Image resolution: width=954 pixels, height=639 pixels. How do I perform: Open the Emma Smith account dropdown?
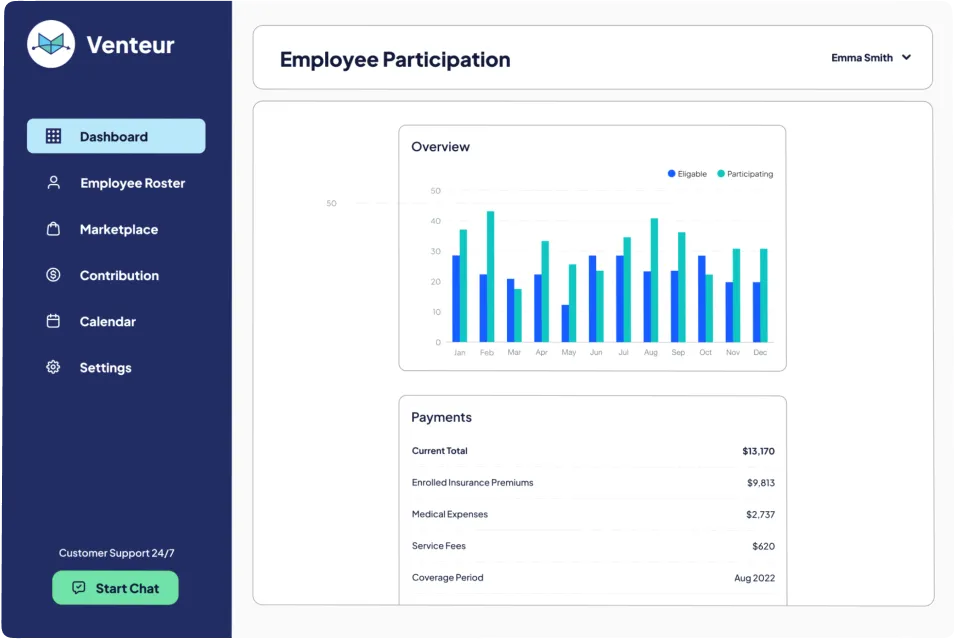(872, 57)
